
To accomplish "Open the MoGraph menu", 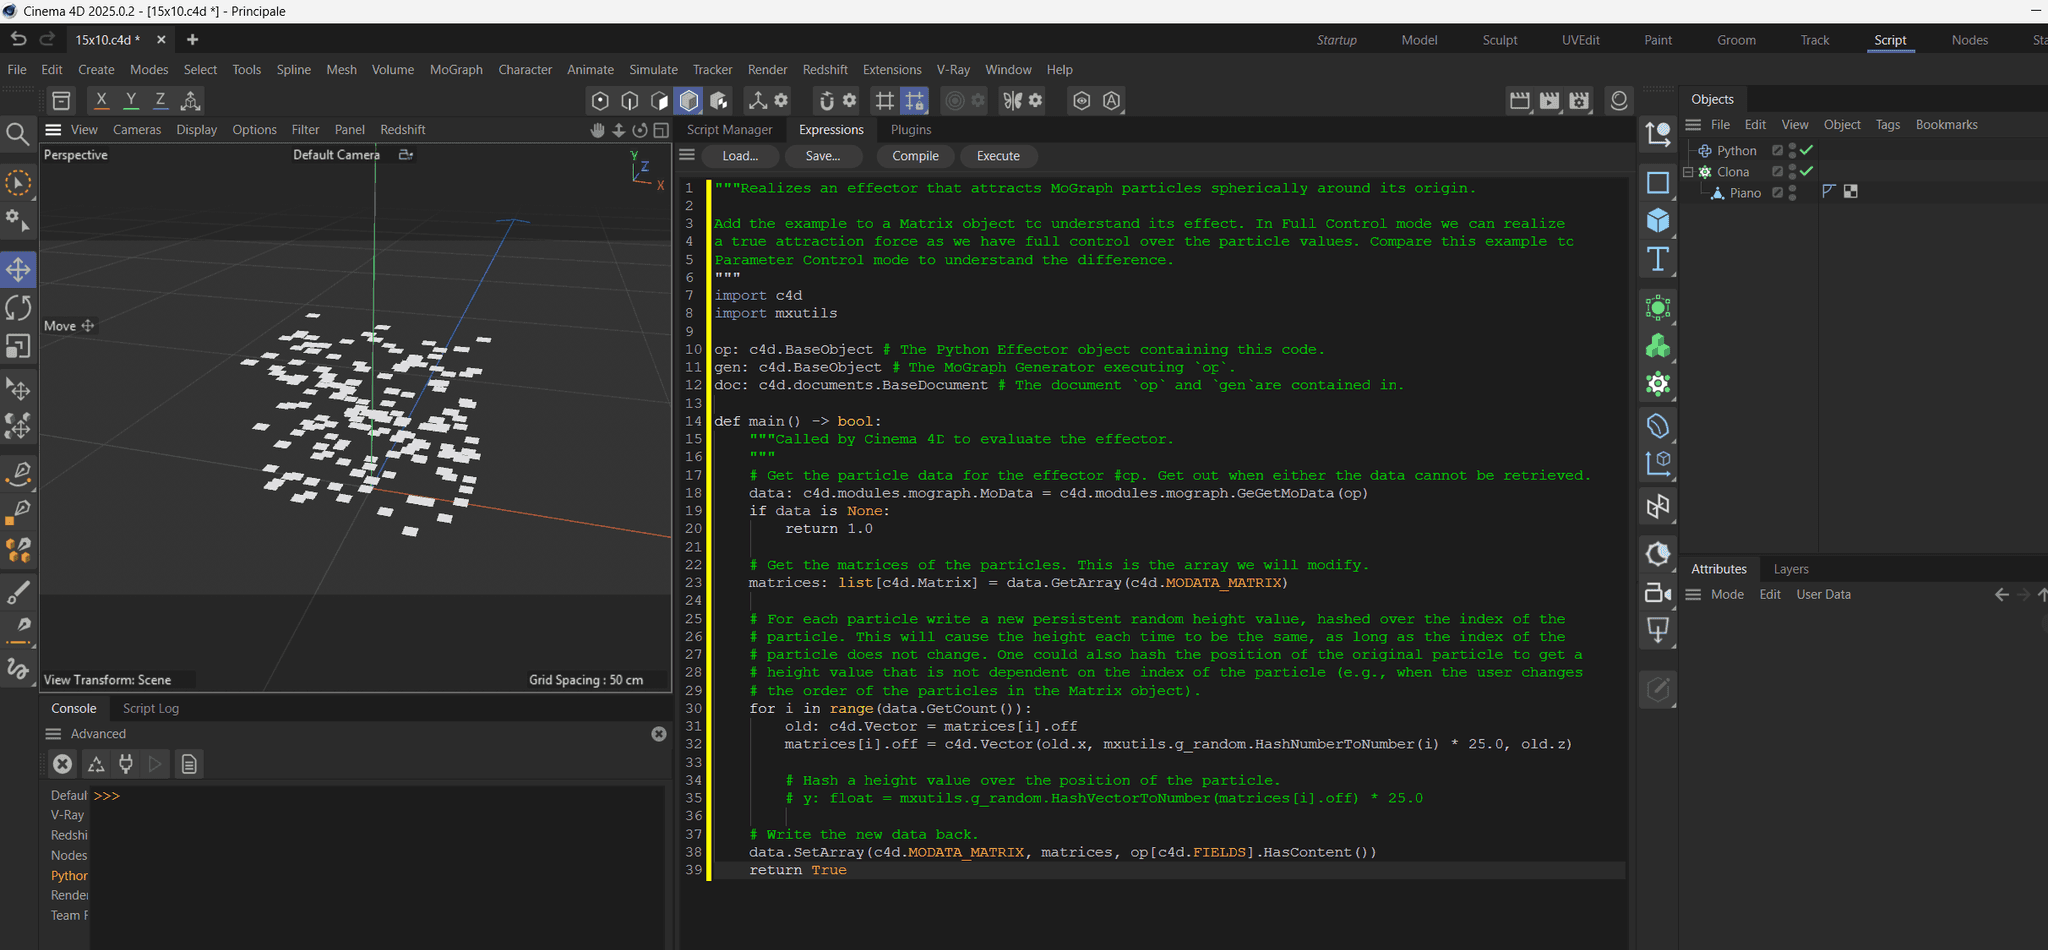I will click(455, 70).
